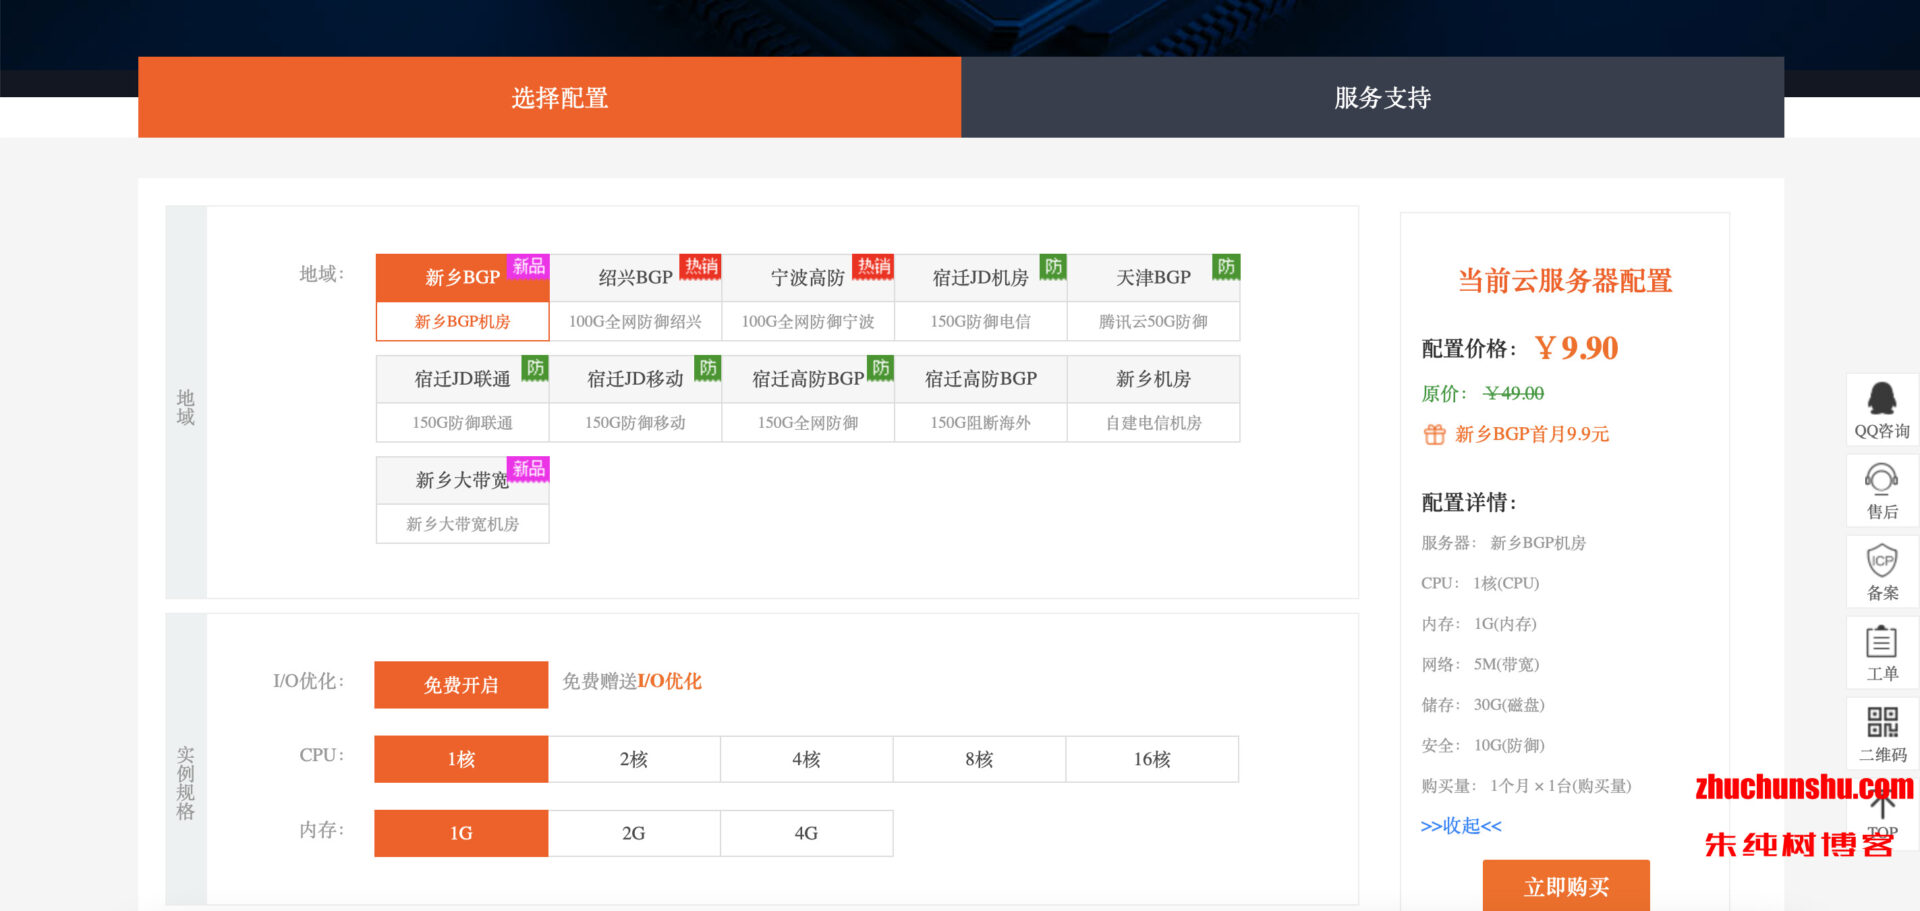Click 150G防御联通 description text
The width and height of the screenshot is (1920, 911).
click(462, 423)
